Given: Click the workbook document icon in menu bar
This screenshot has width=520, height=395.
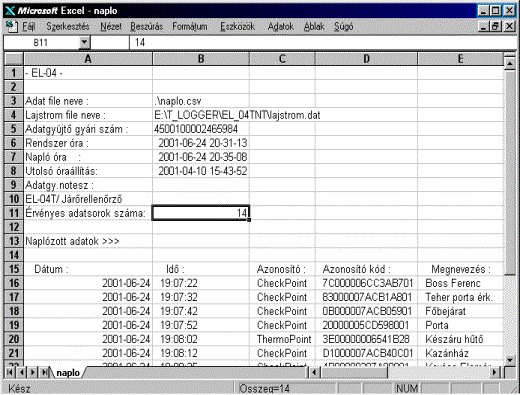Looking at the screenshot, I should (x=12, y=26).
